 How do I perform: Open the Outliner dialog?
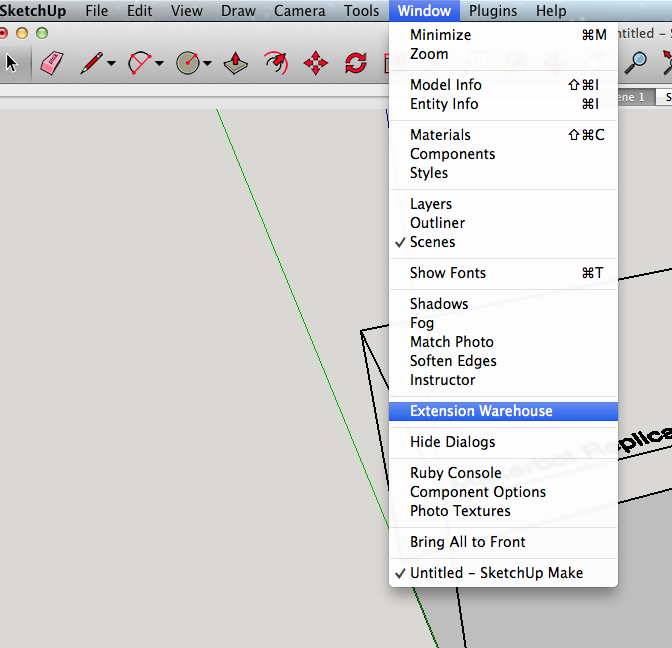[x=503, y=223]
